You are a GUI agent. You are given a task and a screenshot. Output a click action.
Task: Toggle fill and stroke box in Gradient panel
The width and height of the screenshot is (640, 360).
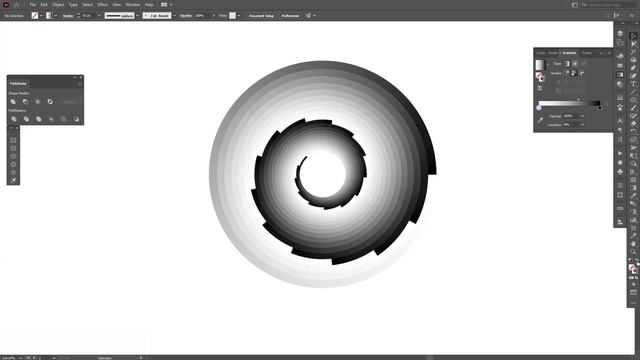click(x=540, y=76)
